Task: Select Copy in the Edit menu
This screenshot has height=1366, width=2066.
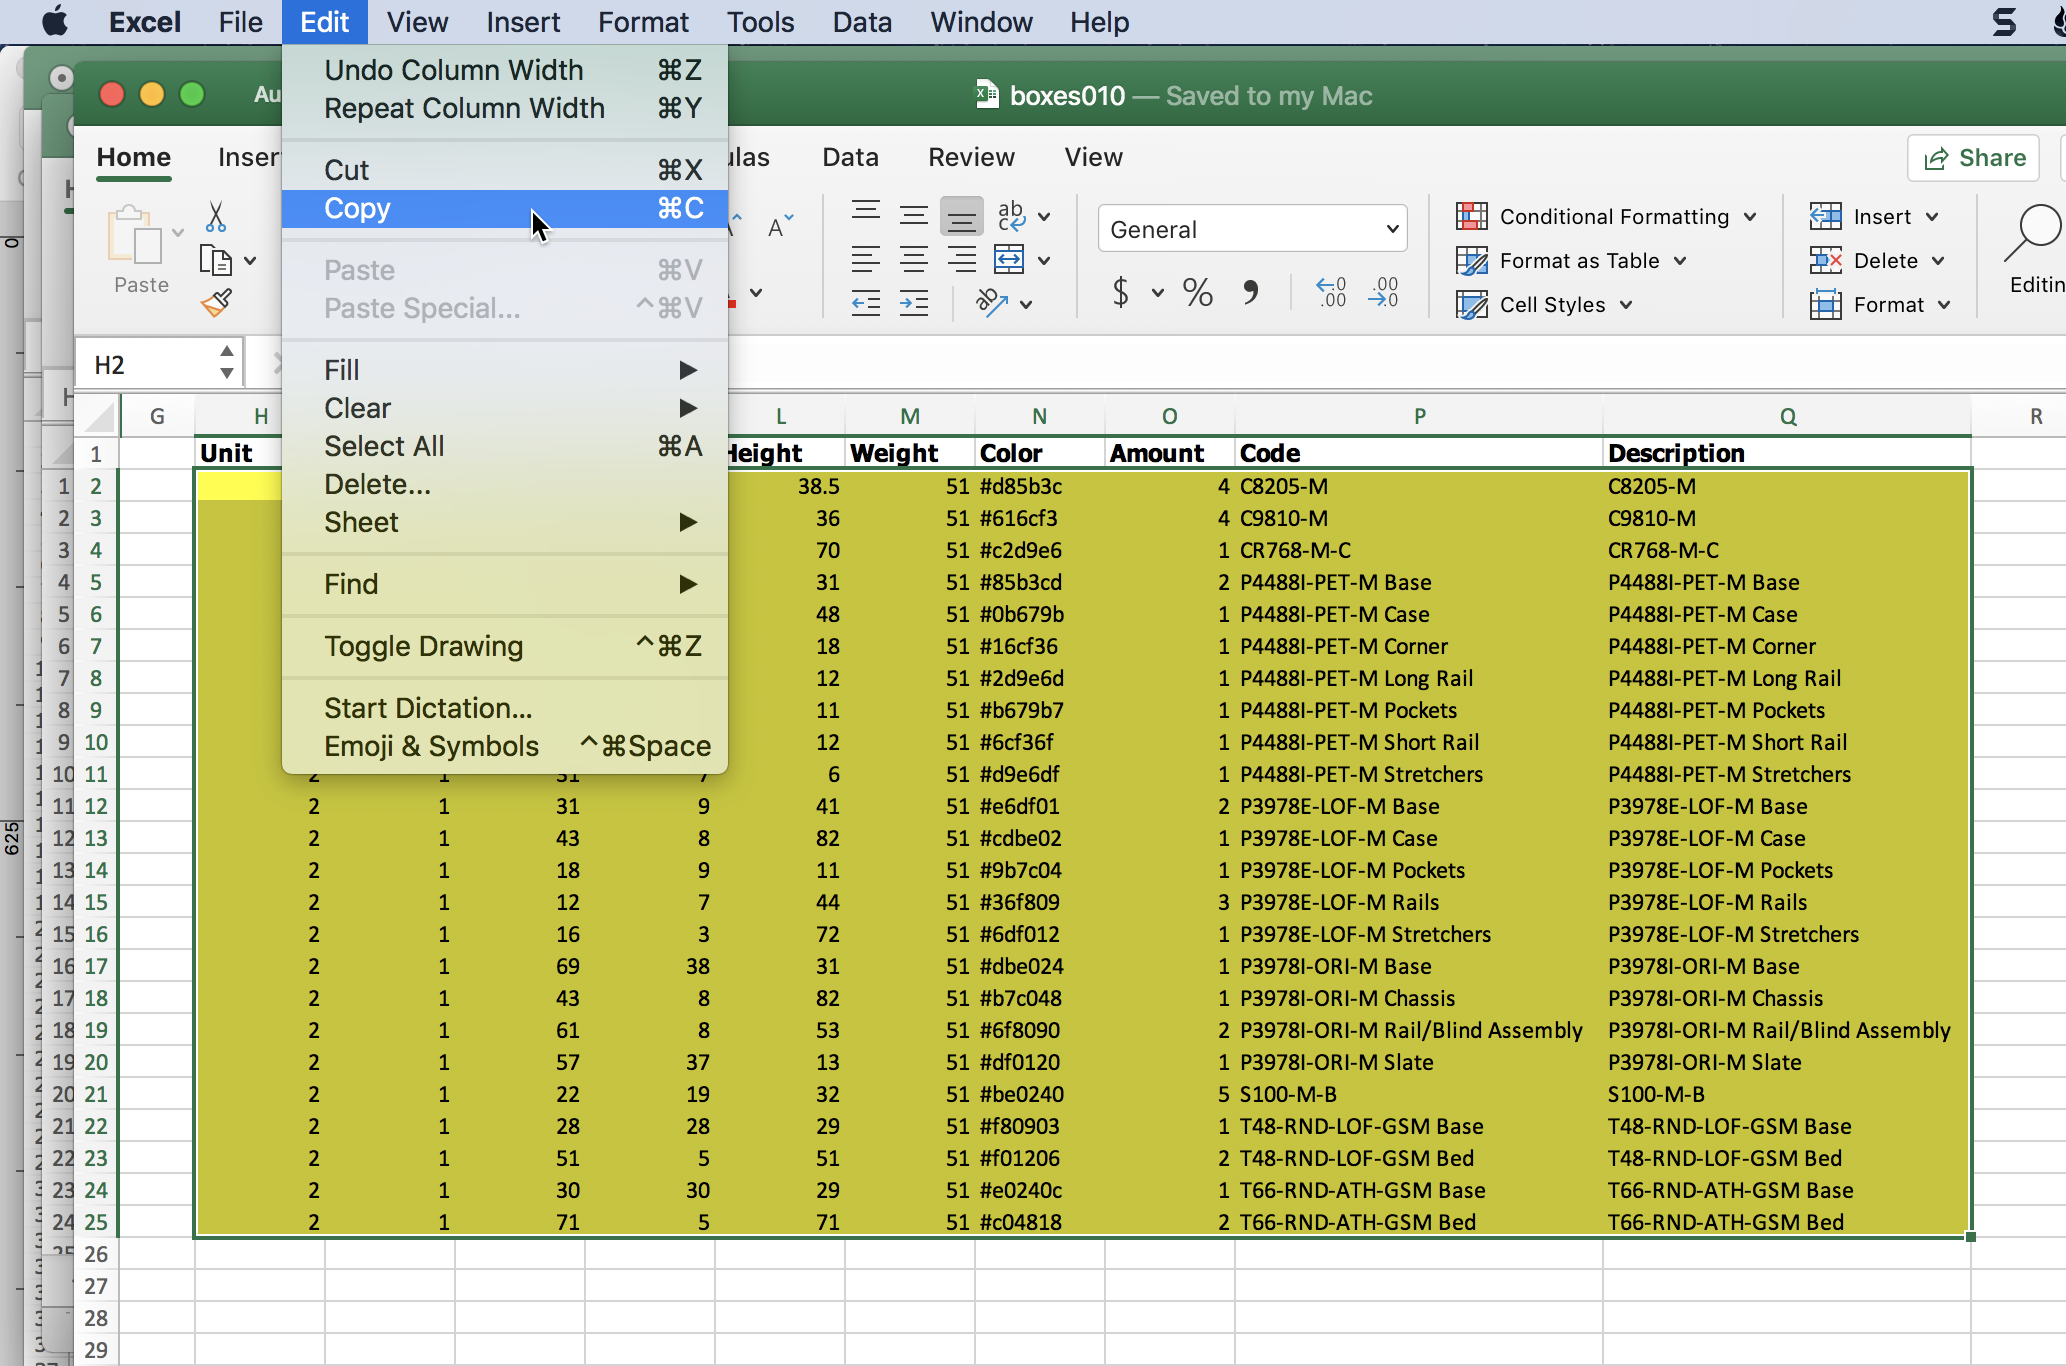Action: point(505,208)
